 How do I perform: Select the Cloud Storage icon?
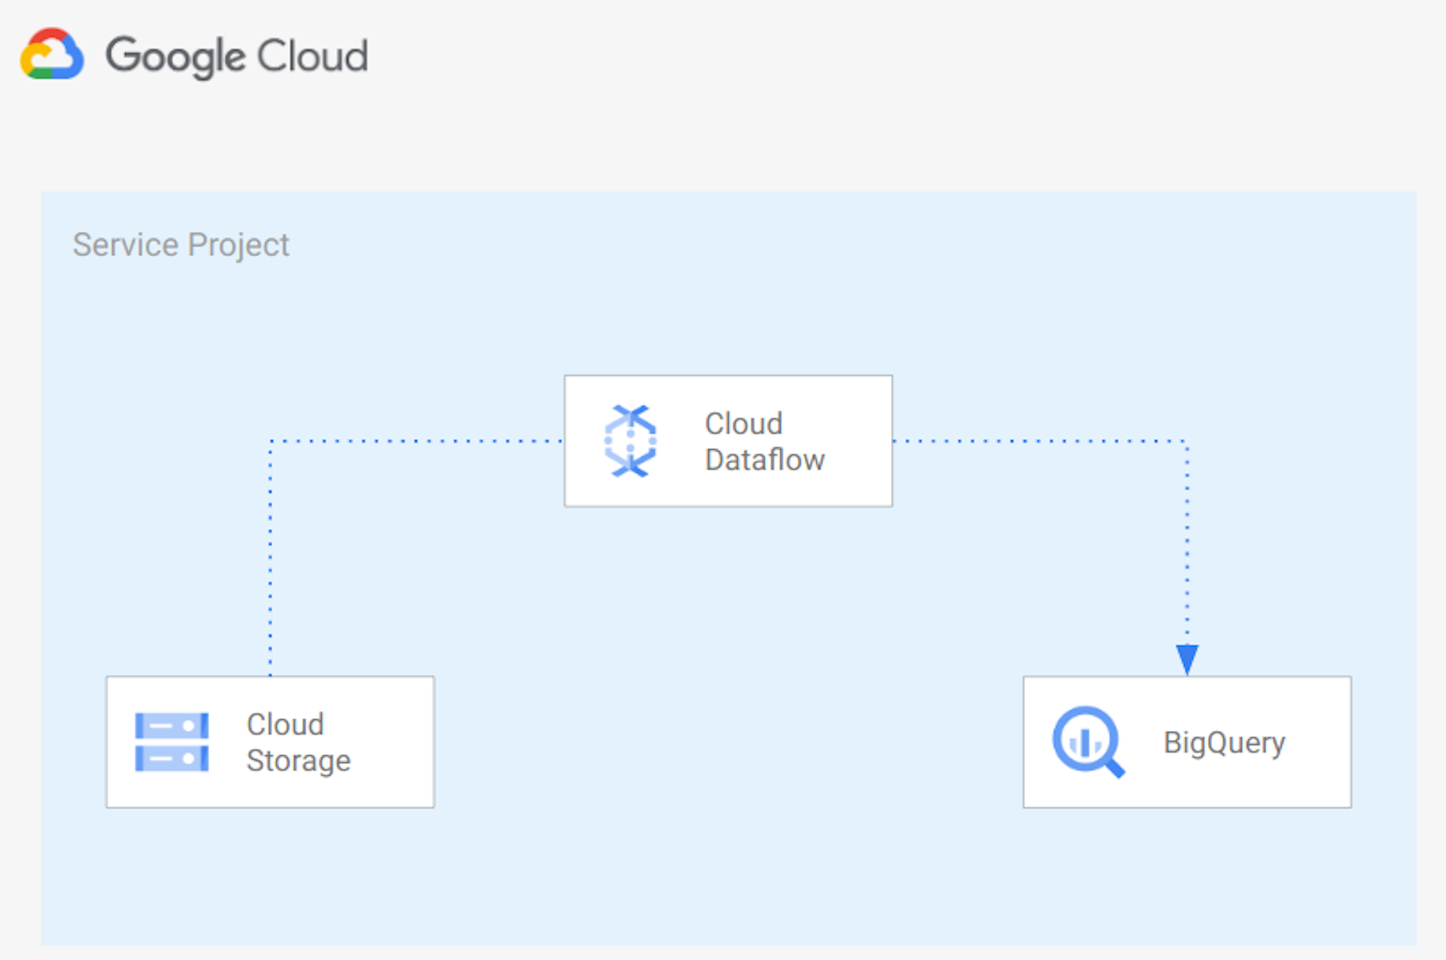[172, 742]
